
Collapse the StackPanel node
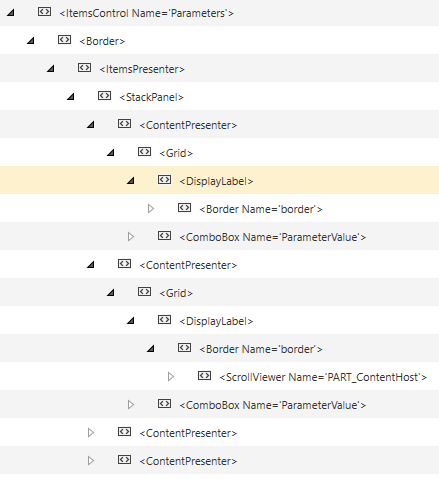click(x=71, y=97)
